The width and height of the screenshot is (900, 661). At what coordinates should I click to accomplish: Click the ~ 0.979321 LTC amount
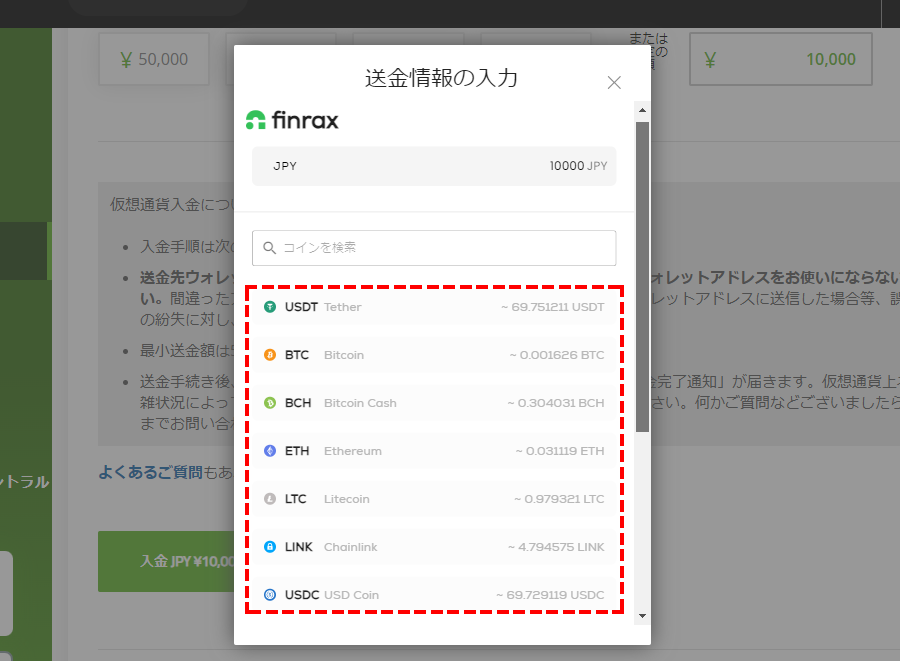coord(559,499)
